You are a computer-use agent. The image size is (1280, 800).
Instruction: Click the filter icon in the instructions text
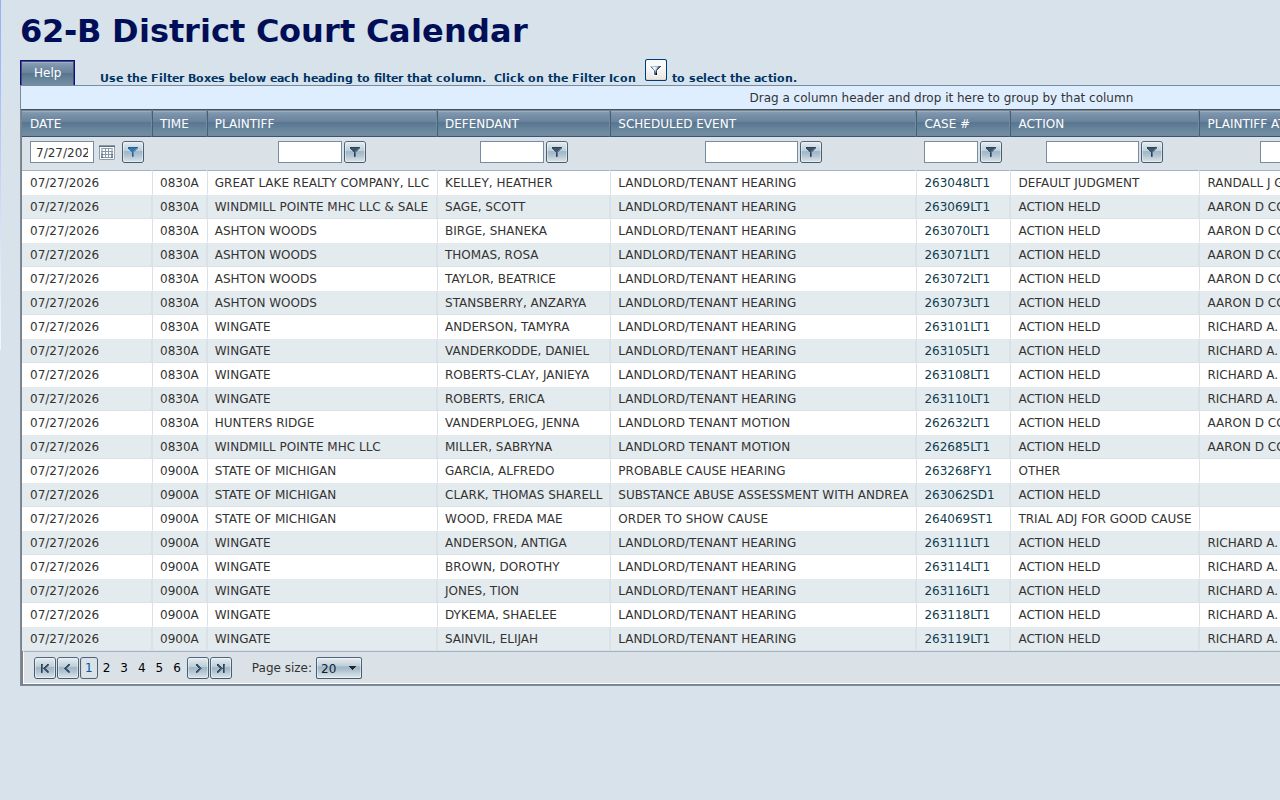point(656,70)
